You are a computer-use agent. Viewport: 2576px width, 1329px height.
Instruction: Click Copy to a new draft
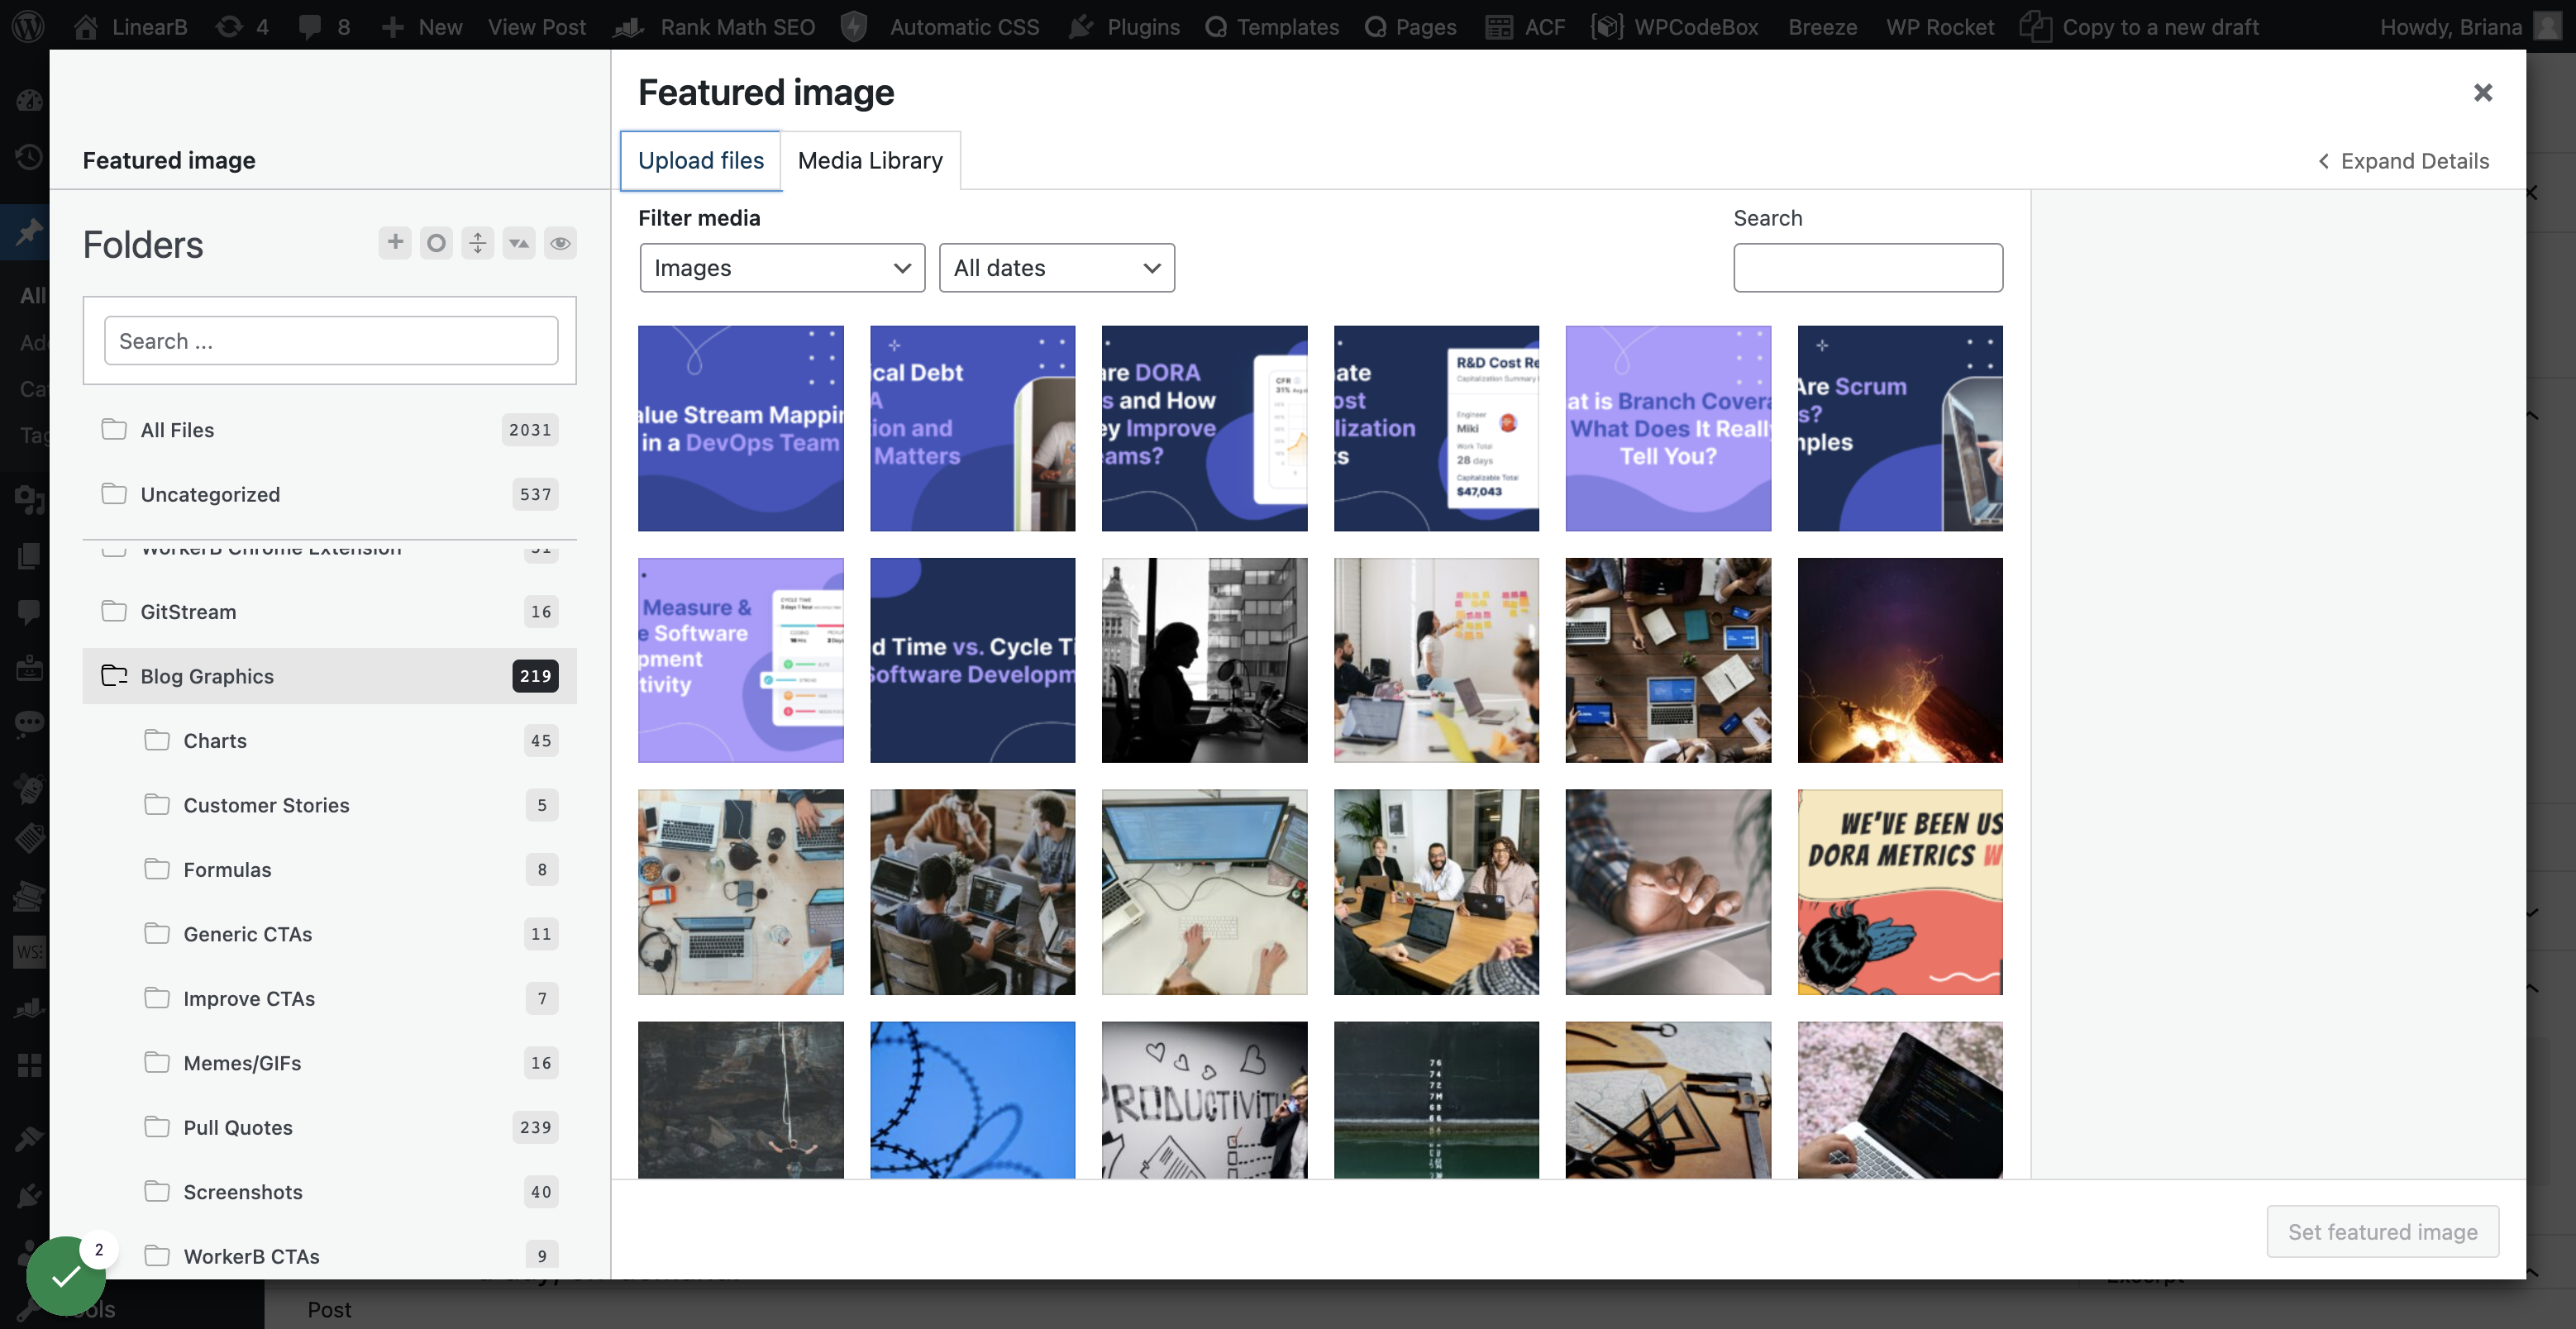pyautogui.click(x=2139, y=26)
